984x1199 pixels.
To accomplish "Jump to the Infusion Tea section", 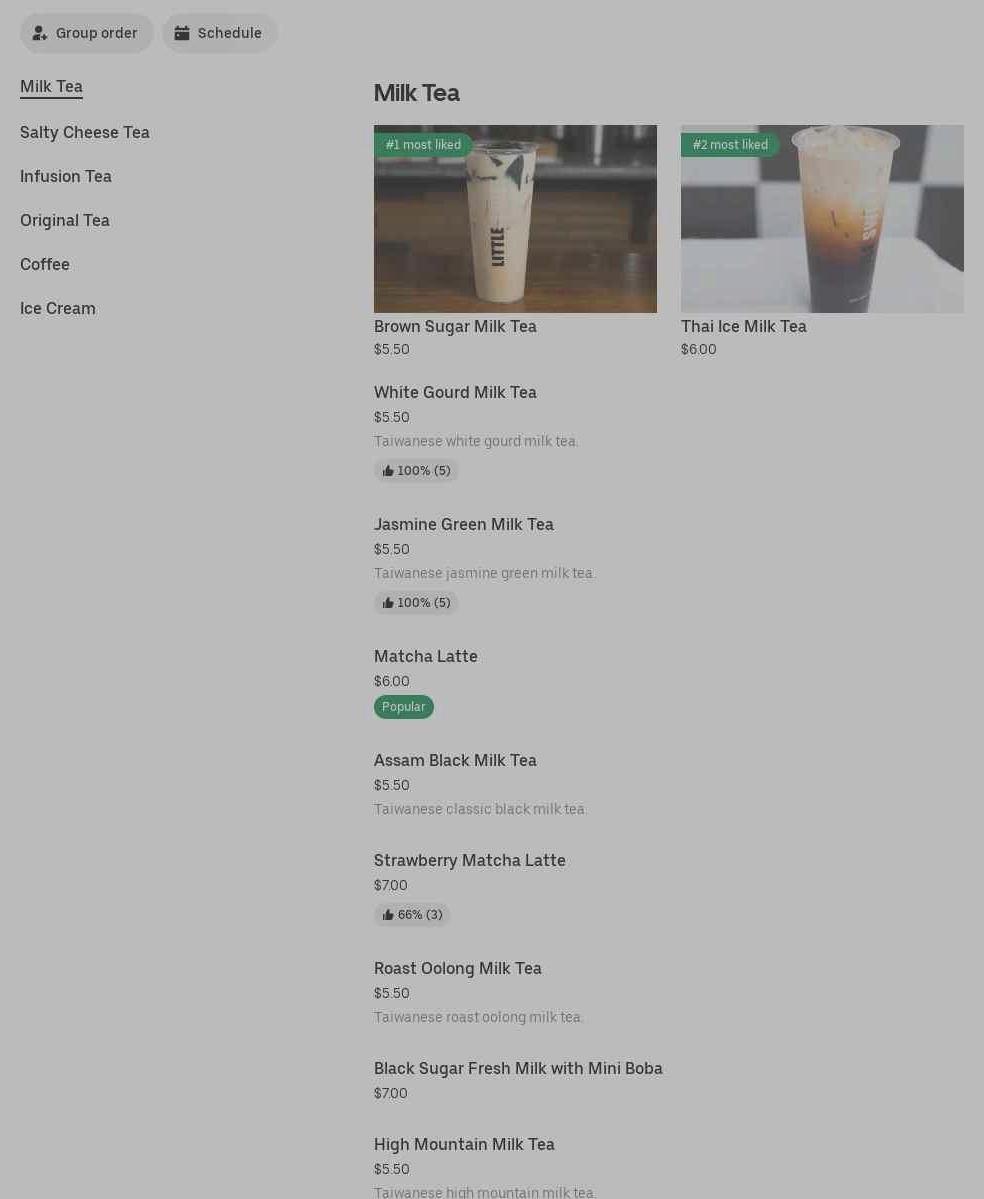I will (x=66, y=177).
